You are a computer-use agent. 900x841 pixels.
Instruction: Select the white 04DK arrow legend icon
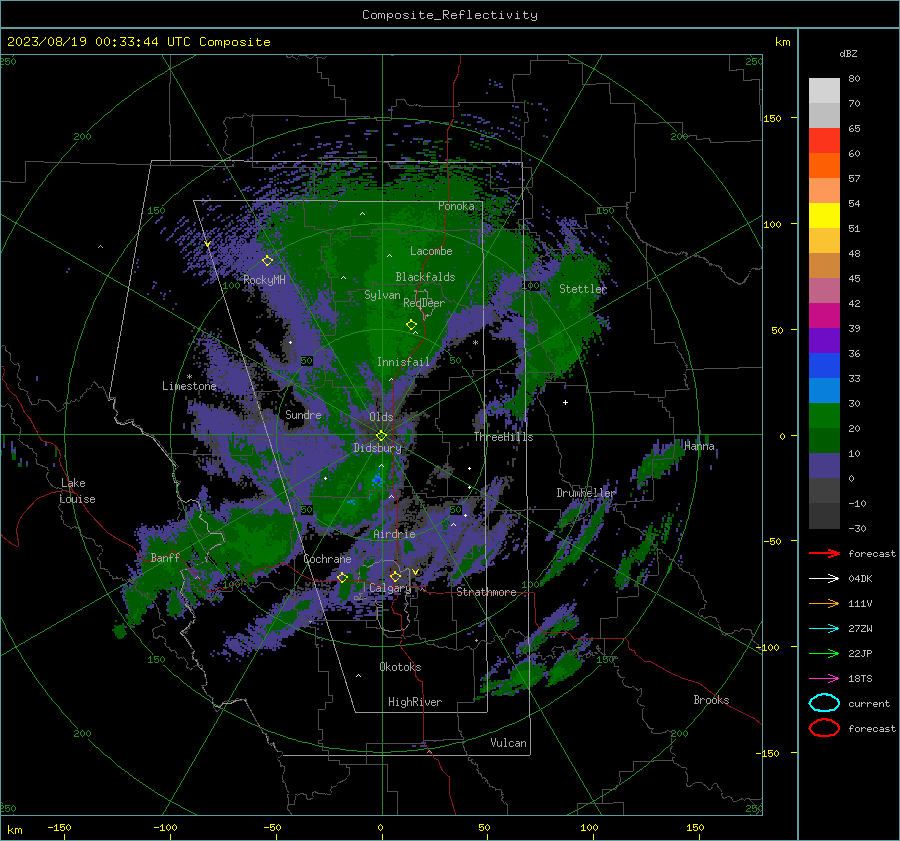point(824,579)
